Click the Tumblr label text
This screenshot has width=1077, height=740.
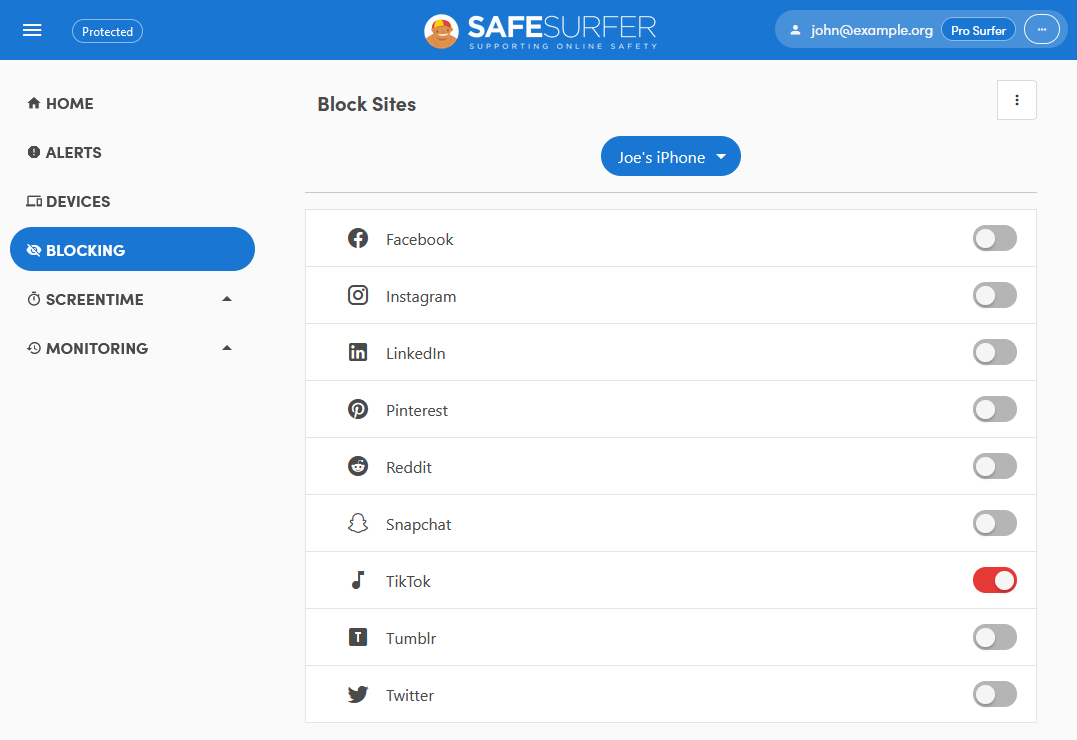coord(411,638)
